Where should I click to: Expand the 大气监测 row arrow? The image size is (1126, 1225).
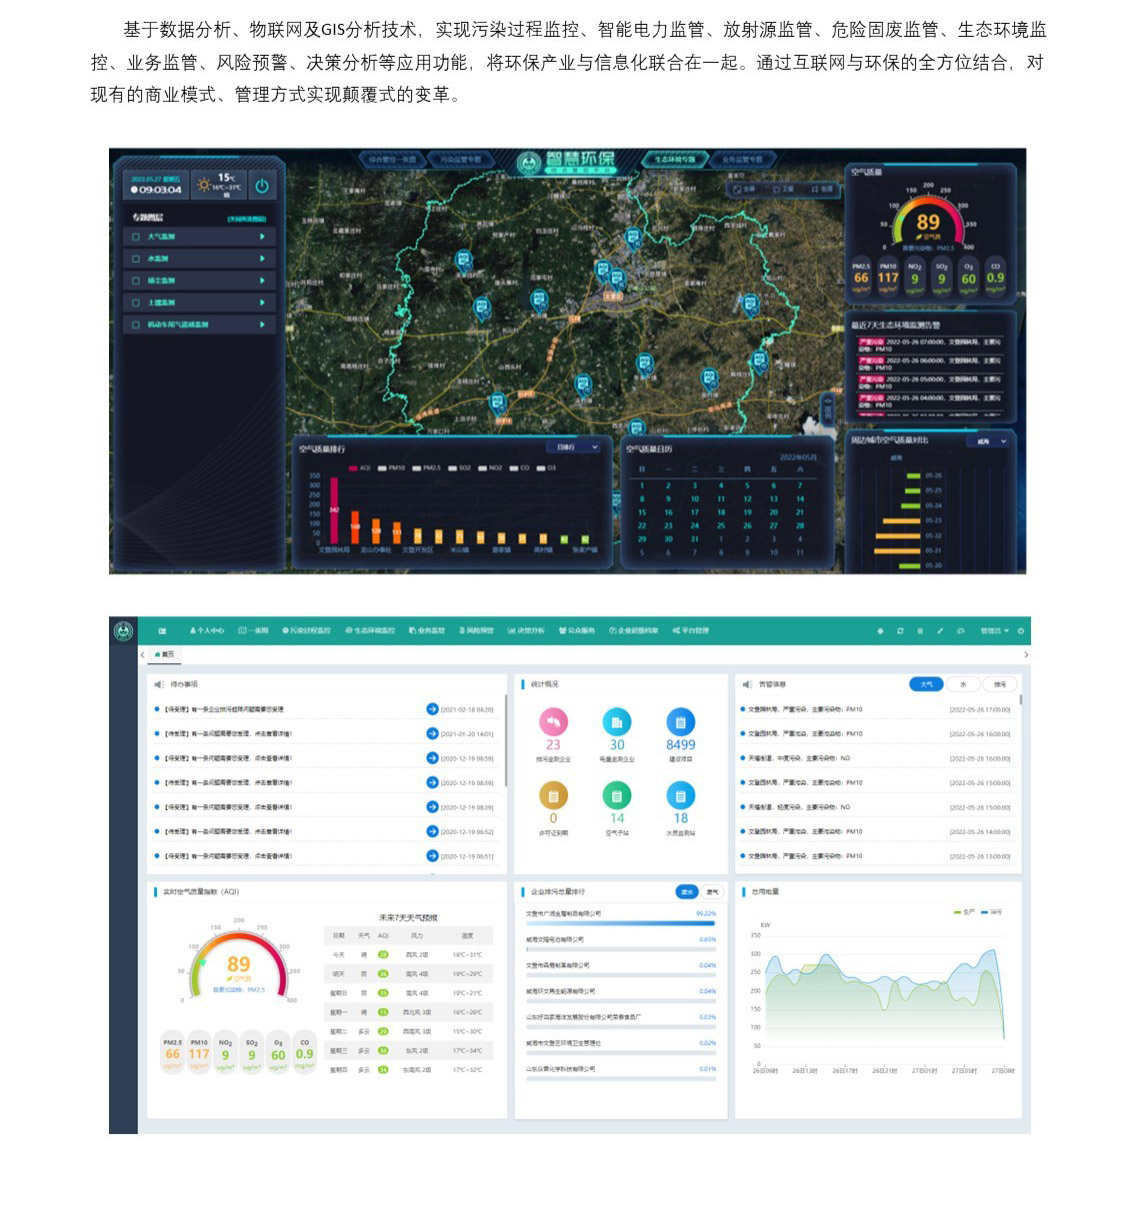(x=262, y=237)
